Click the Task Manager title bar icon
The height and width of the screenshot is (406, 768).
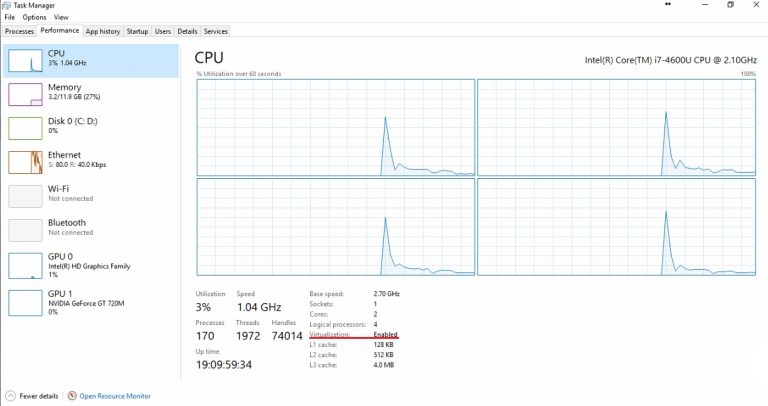pyautogui.click(x=6, y=5)
